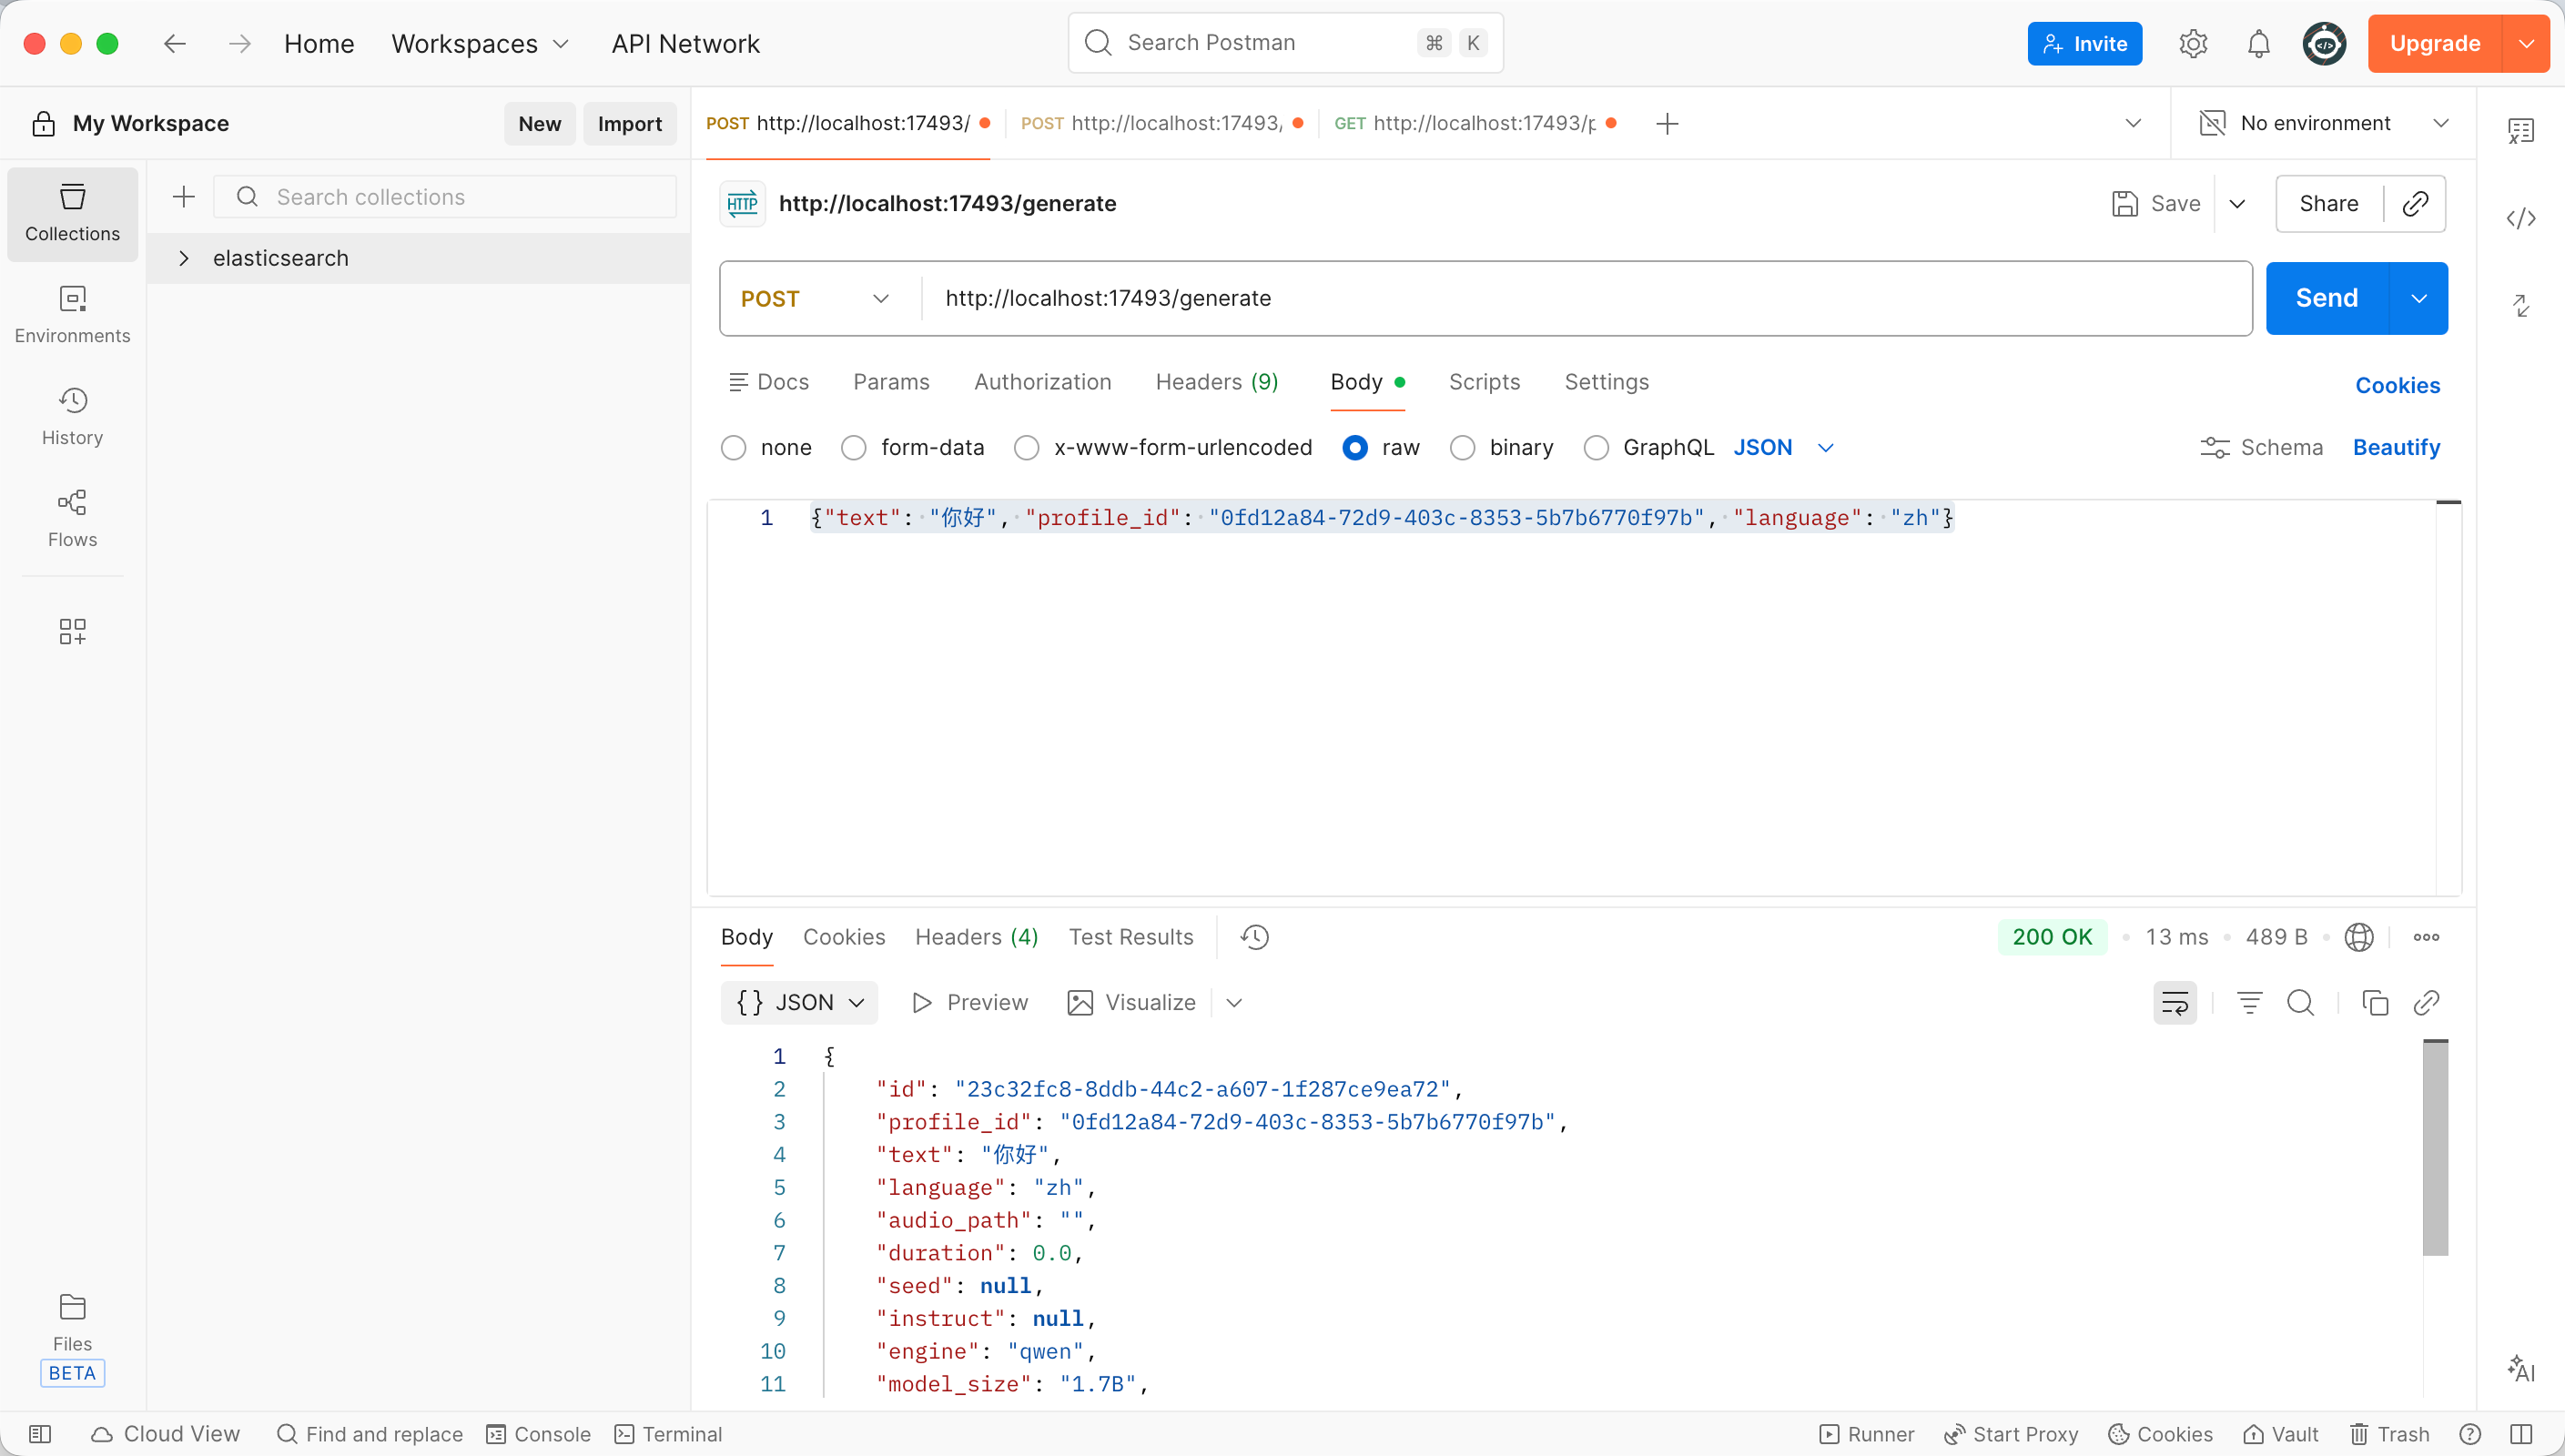
Task: Switch to the Headers (9) request tab
Action: coord(1216,382)
